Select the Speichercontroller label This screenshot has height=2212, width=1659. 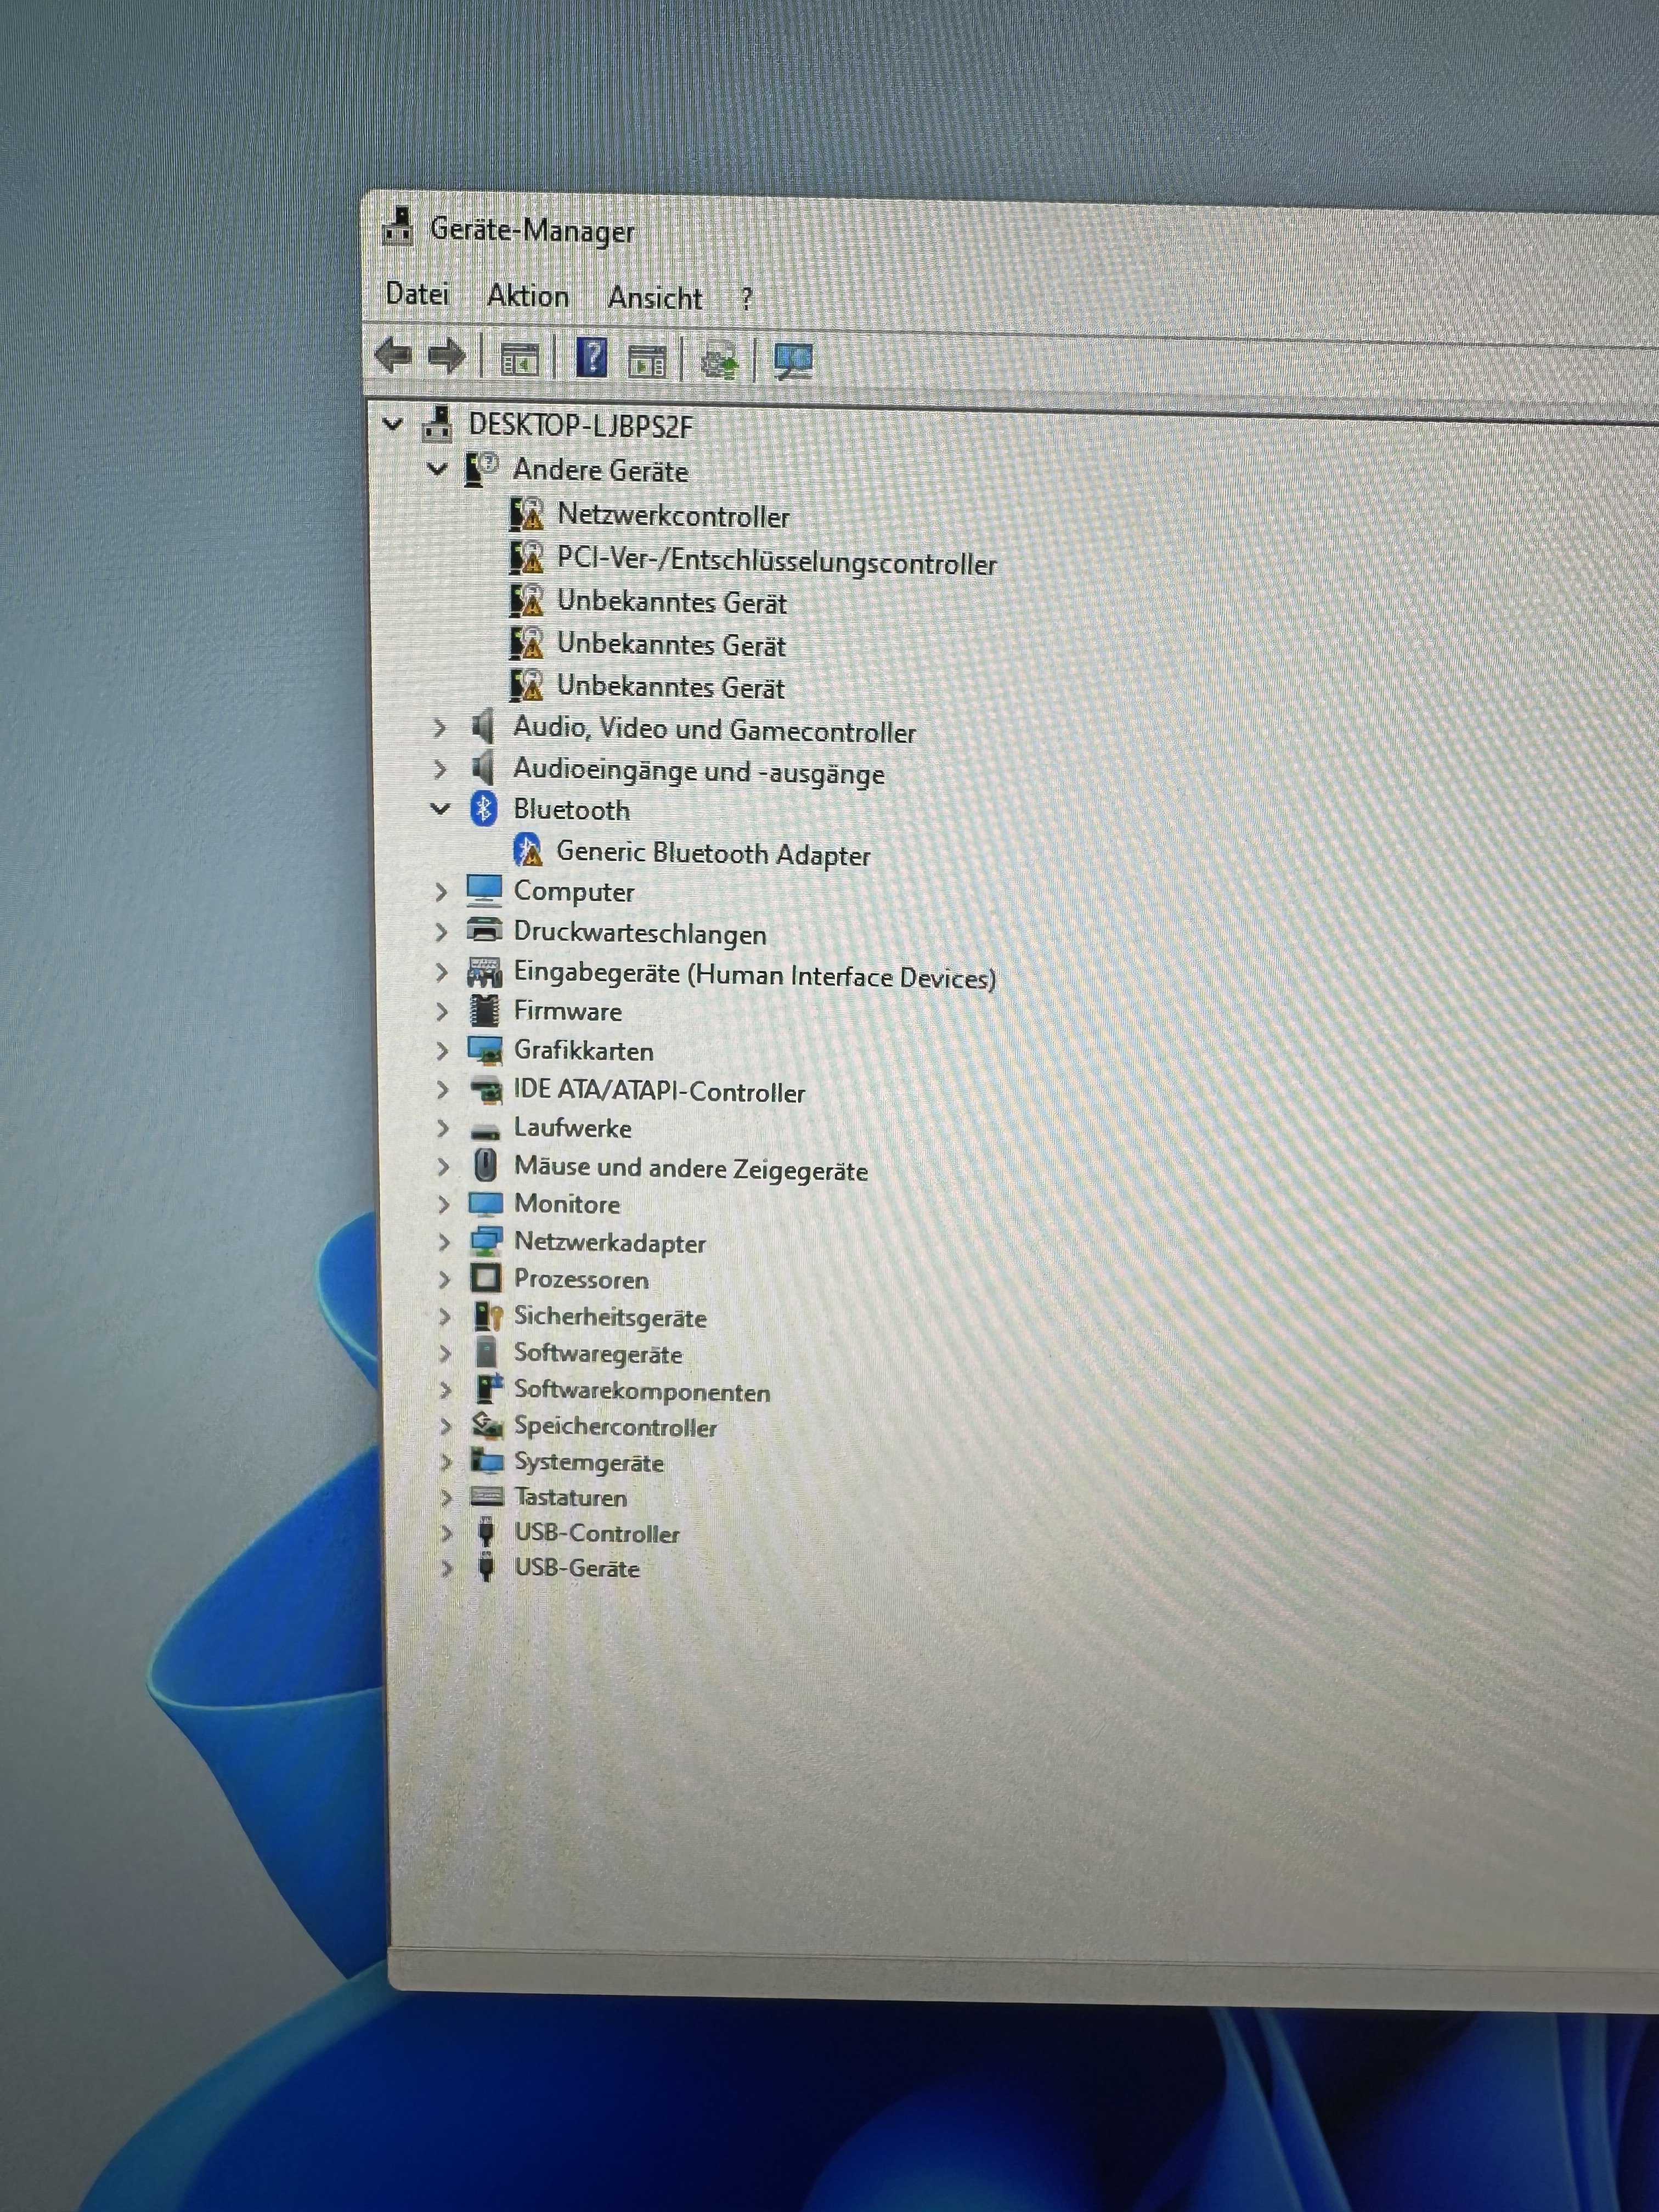(615, 1427)
